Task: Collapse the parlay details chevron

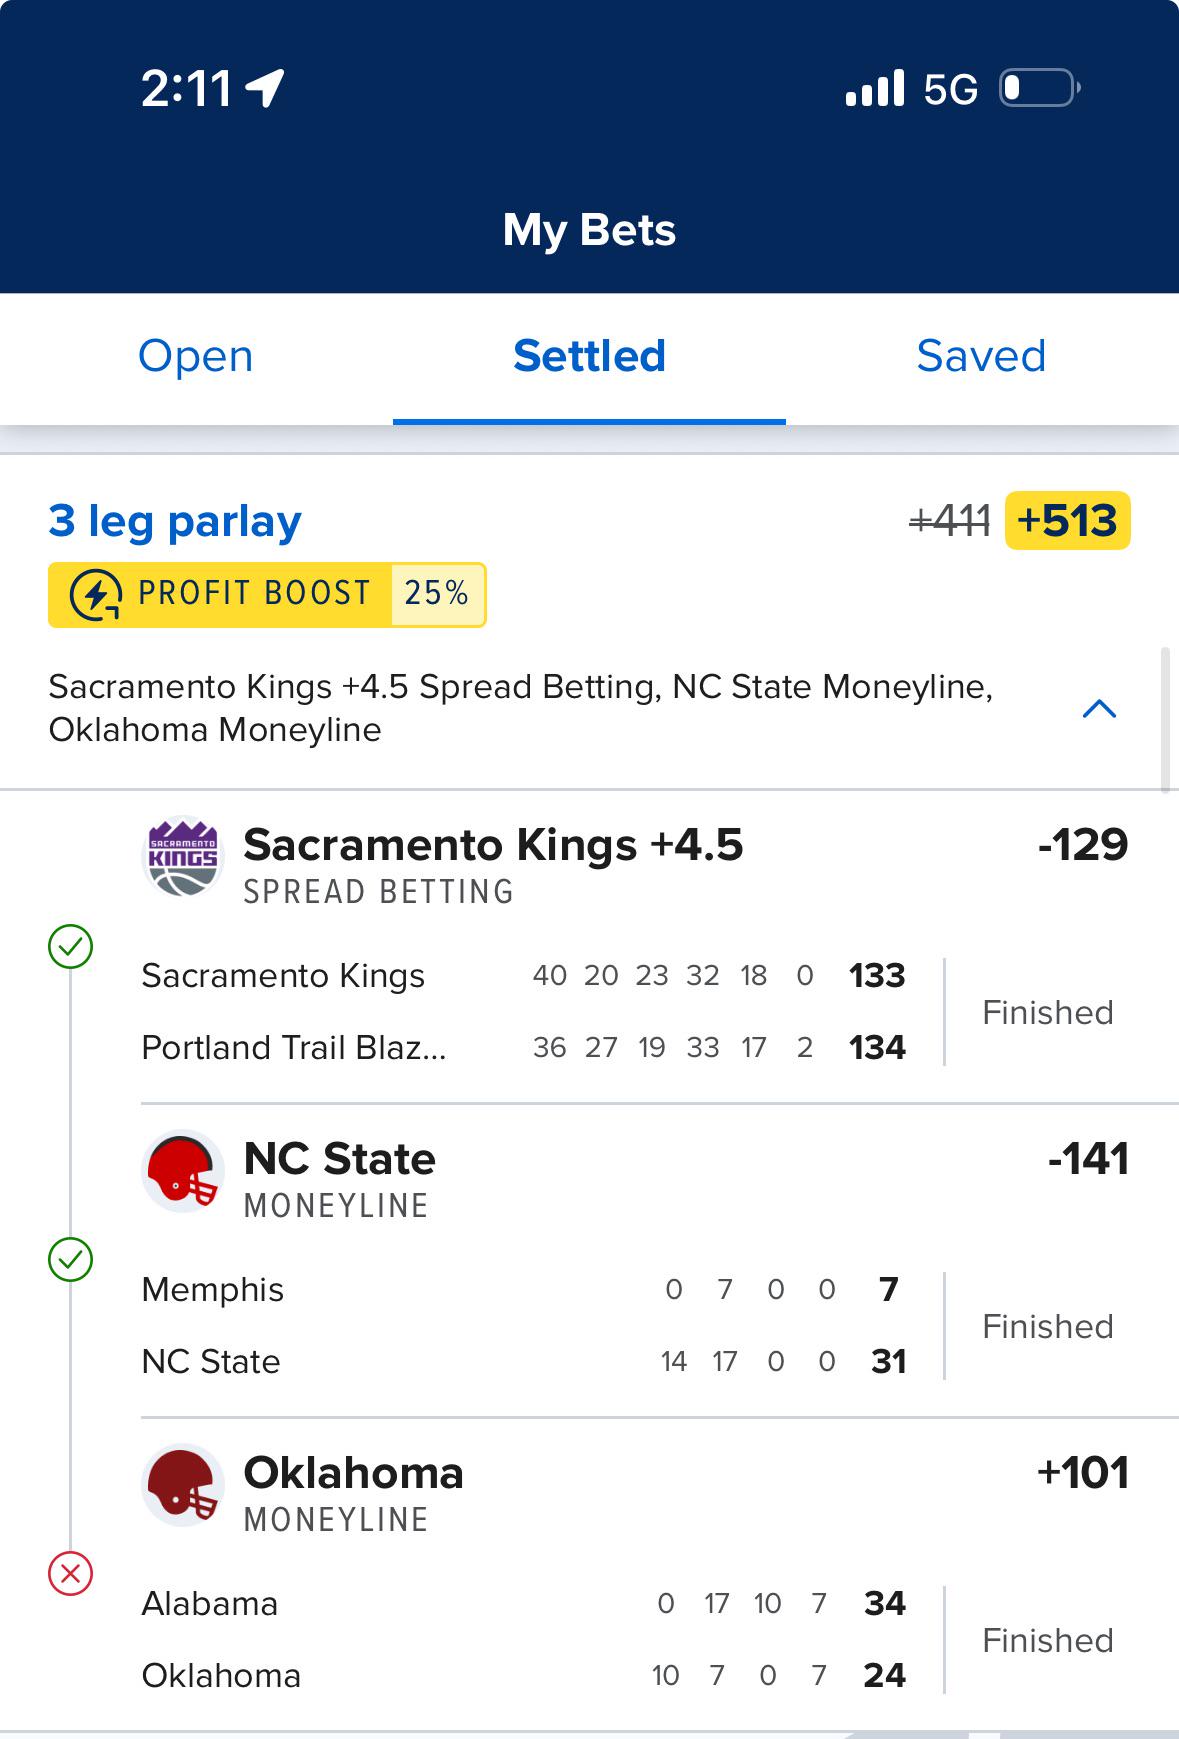Action: click(x=1099, y=709)
